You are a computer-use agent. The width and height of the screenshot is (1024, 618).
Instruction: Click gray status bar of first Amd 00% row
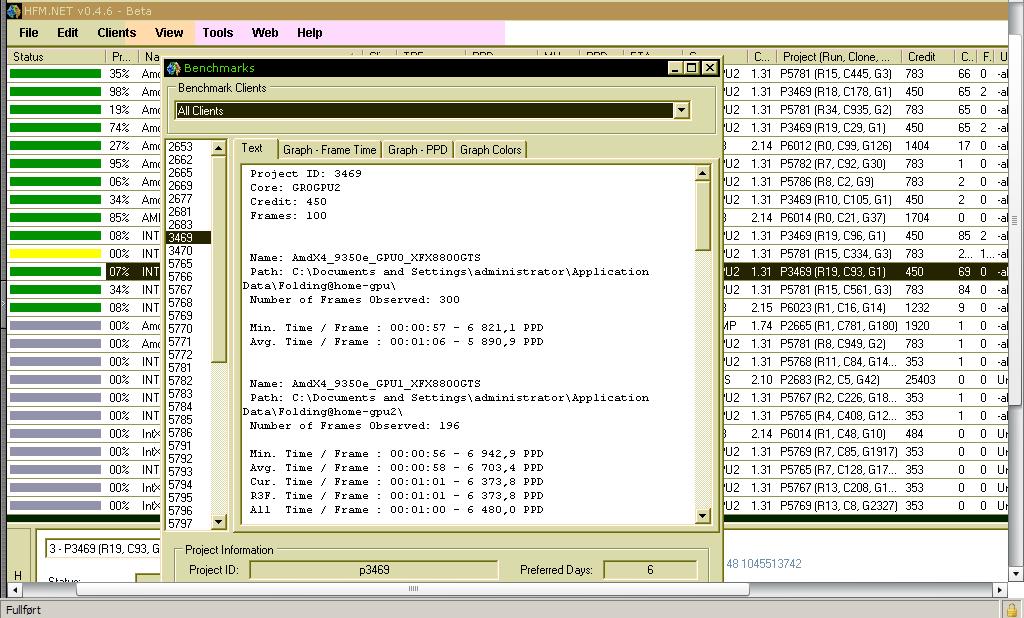(x=56, y=325)
